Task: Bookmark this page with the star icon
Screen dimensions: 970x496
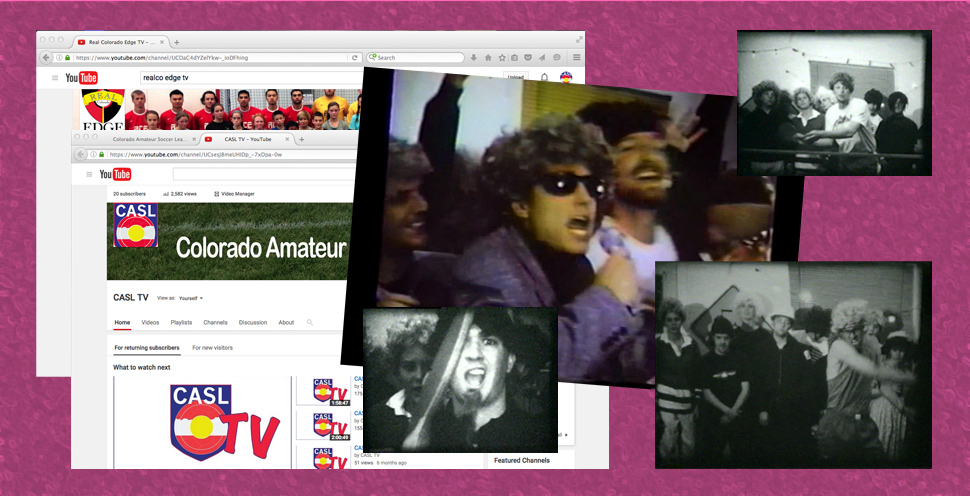Action: (502, 58)
